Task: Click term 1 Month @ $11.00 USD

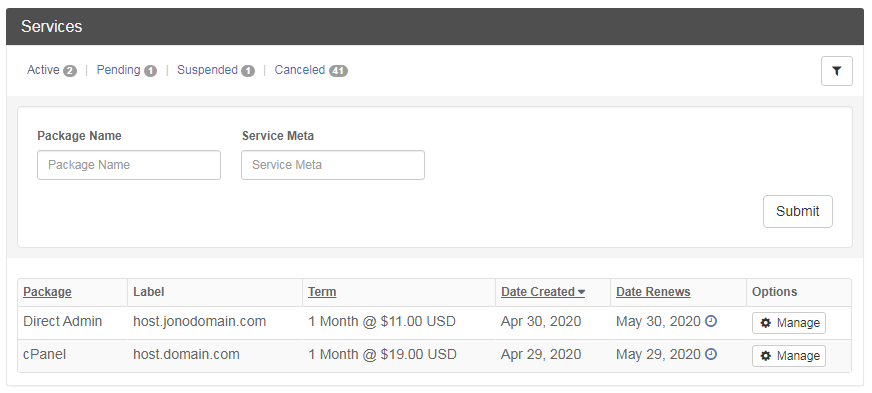Action: 382,321
